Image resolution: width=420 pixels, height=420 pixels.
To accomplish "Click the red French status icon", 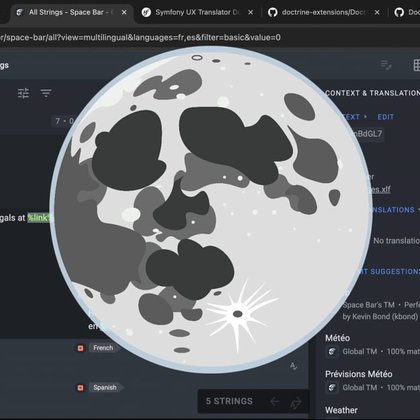I will (80, 348).
